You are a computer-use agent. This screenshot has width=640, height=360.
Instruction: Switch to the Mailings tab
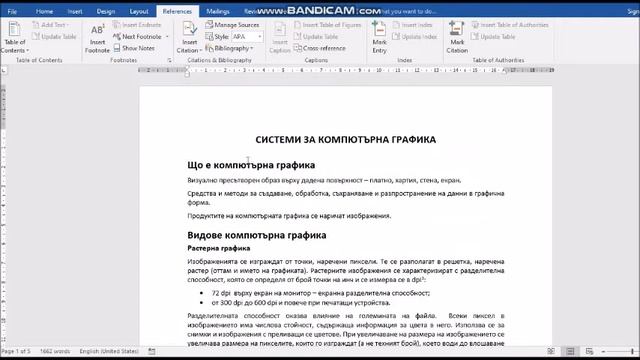click(x=218, y=11)
